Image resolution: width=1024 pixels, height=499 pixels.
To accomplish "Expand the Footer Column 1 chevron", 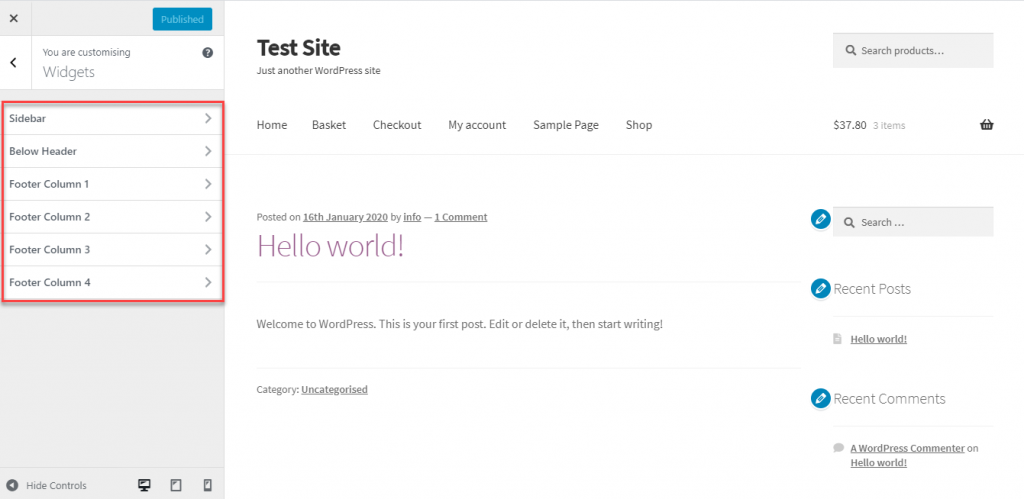I will click(x=208, y=184).
